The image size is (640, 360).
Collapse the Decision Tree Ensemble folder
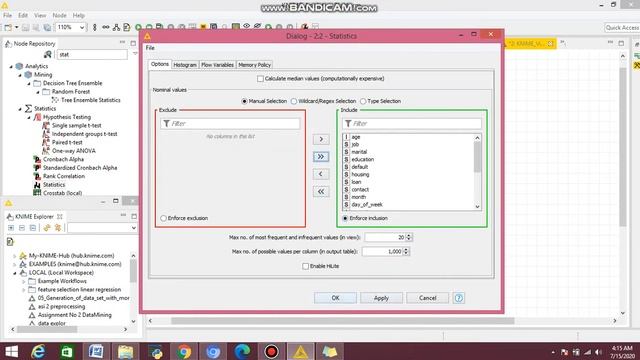[x=29, y=83]
